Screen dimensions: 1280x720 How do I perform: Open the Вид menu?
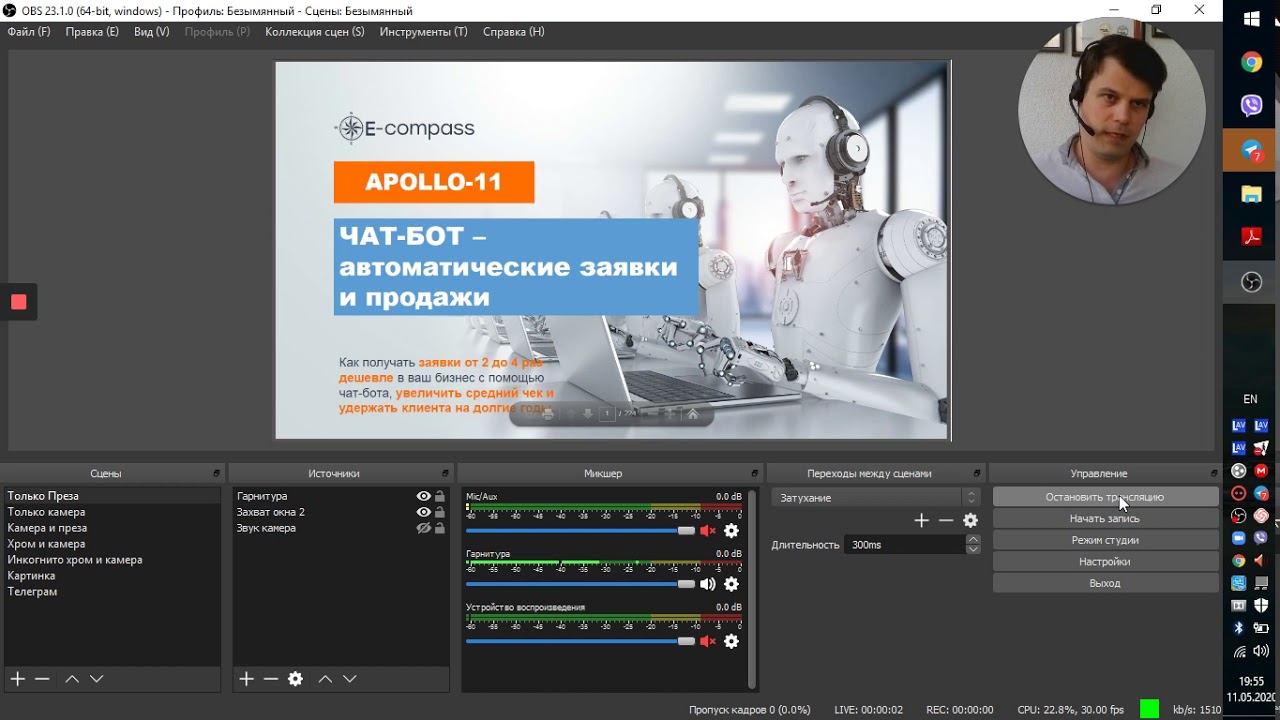pos(152,32)
